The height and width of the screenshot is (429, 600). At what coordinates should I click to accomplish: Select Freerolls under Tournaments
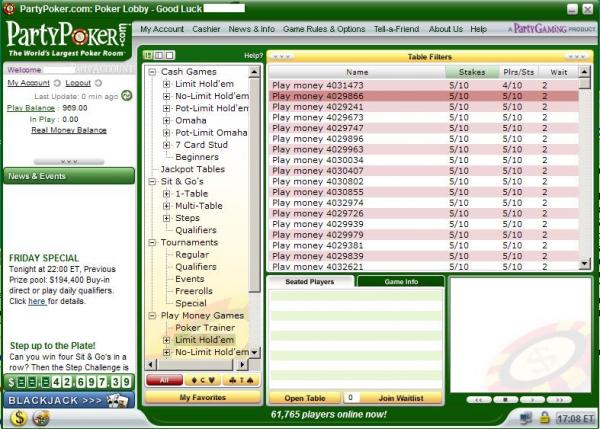(x=194, y=291)
